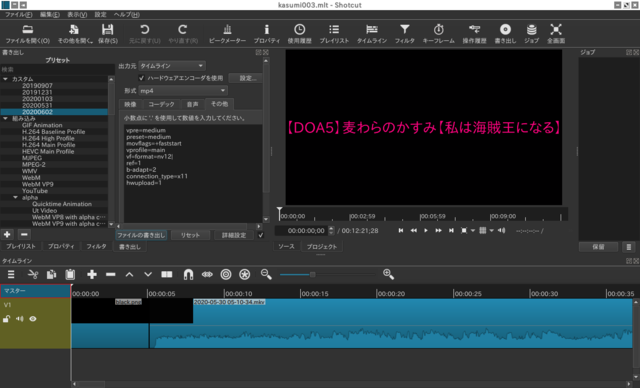Screen dimensions: 640x388
Task: Toggle ripple all tracks asterisk icon
Action: (x=244, y=275)
